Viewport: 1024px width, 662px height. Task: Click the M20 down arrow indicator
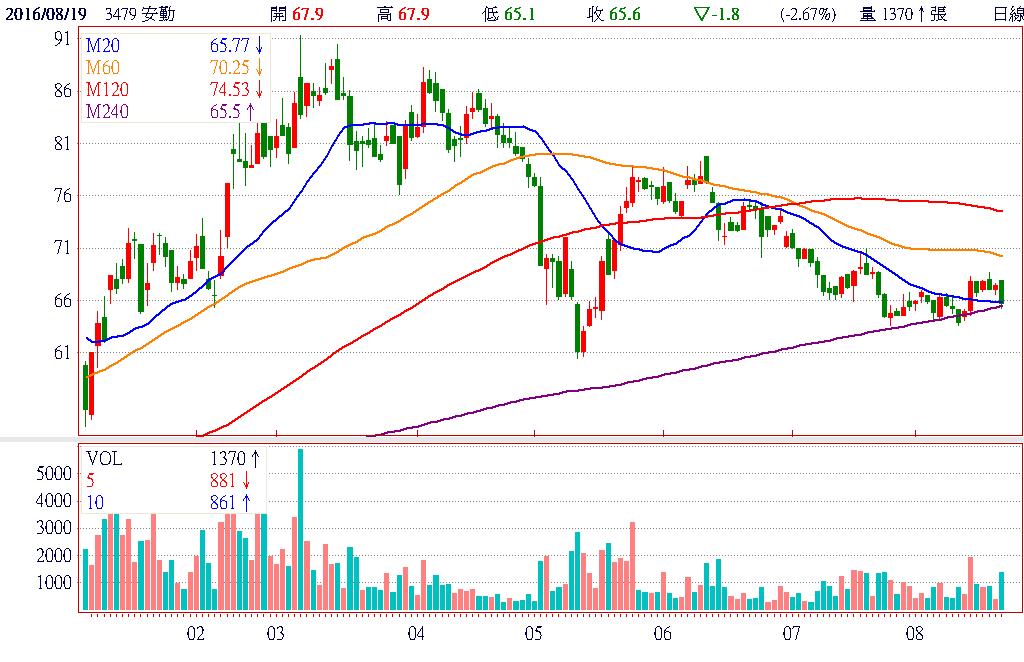259,47
